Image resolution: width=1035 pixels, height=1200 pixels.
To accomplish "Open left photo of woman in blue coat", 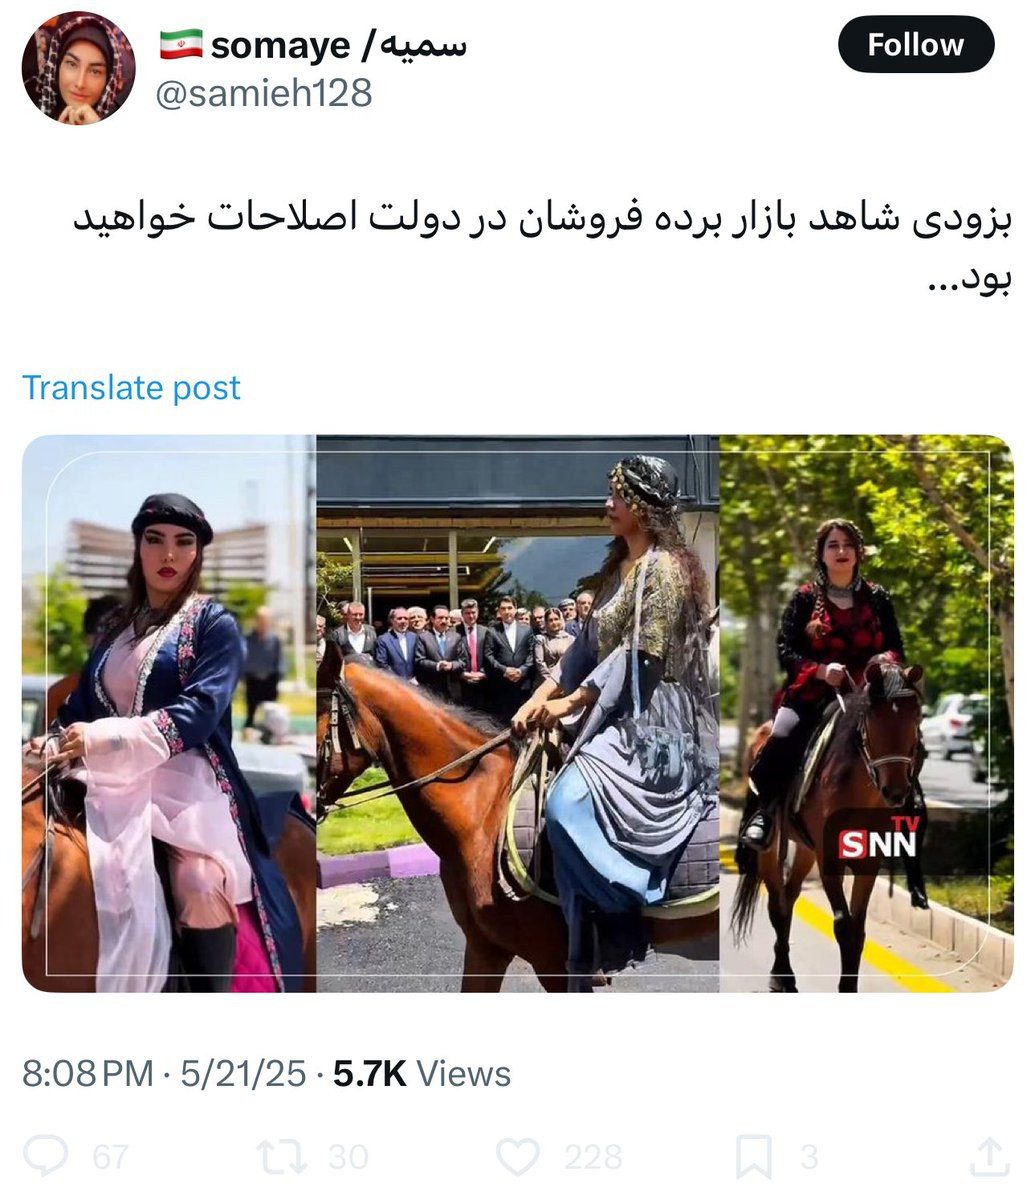I will (169, 713).
